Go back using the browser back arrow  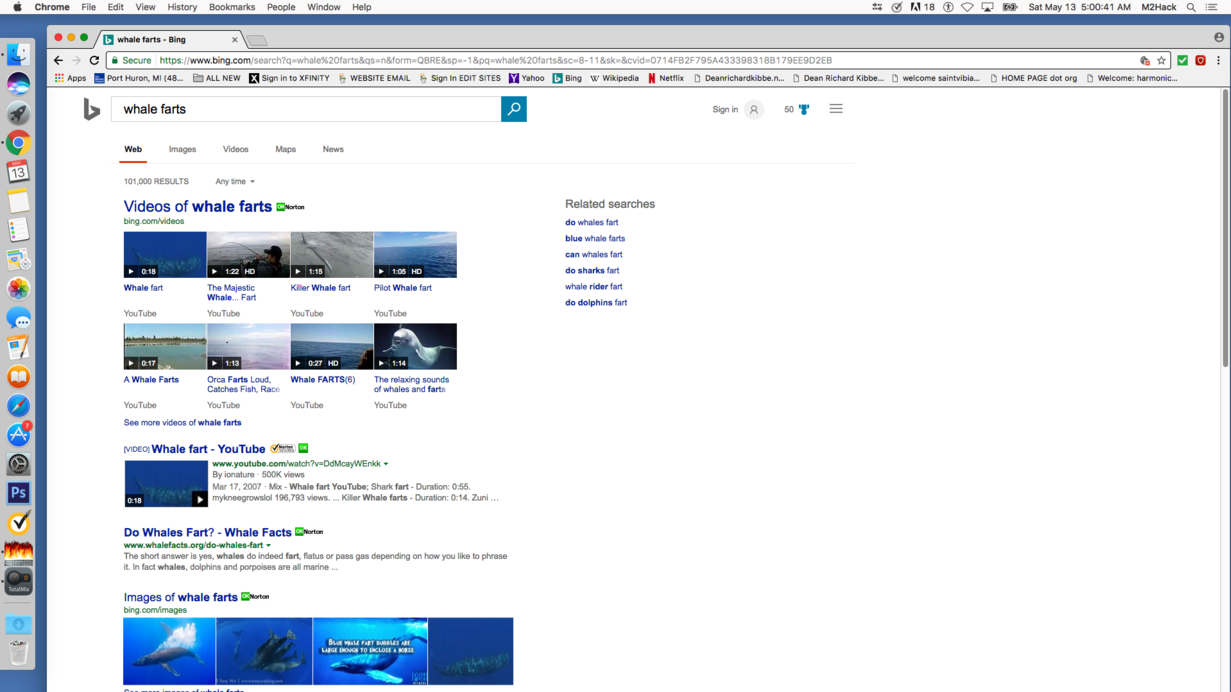tap(58, 60)
